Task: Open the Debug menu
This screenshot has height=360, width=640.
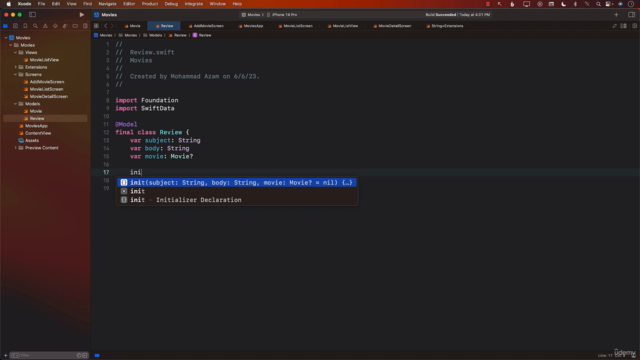Action: pos(171,4)
